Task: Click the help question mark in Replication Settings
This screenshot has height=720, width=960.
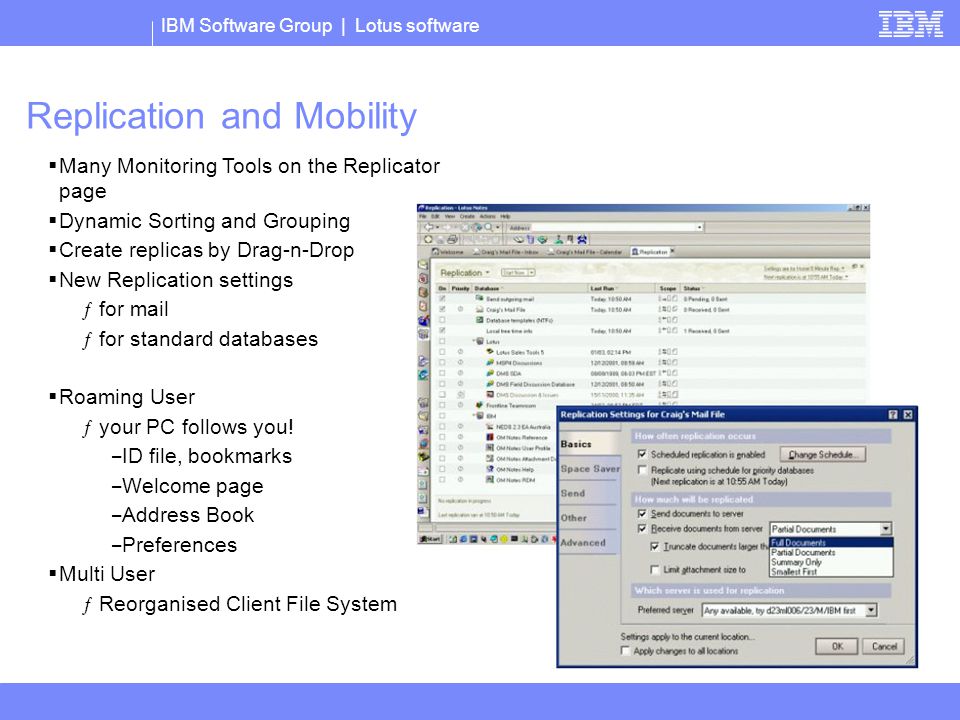Action: tap(893, 414)
